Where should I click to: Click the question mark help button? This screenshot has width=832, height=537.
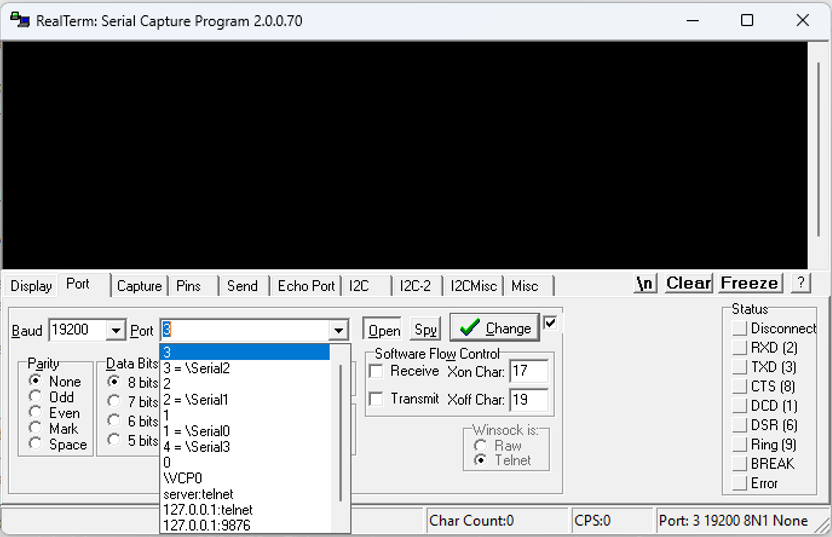tap(801, 283)
